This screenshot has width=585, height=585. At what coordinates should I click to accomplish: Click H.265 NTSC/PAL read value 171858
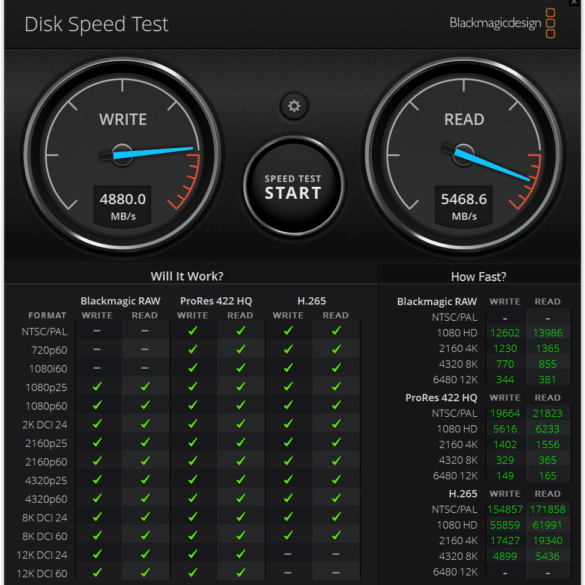point(548,510)
